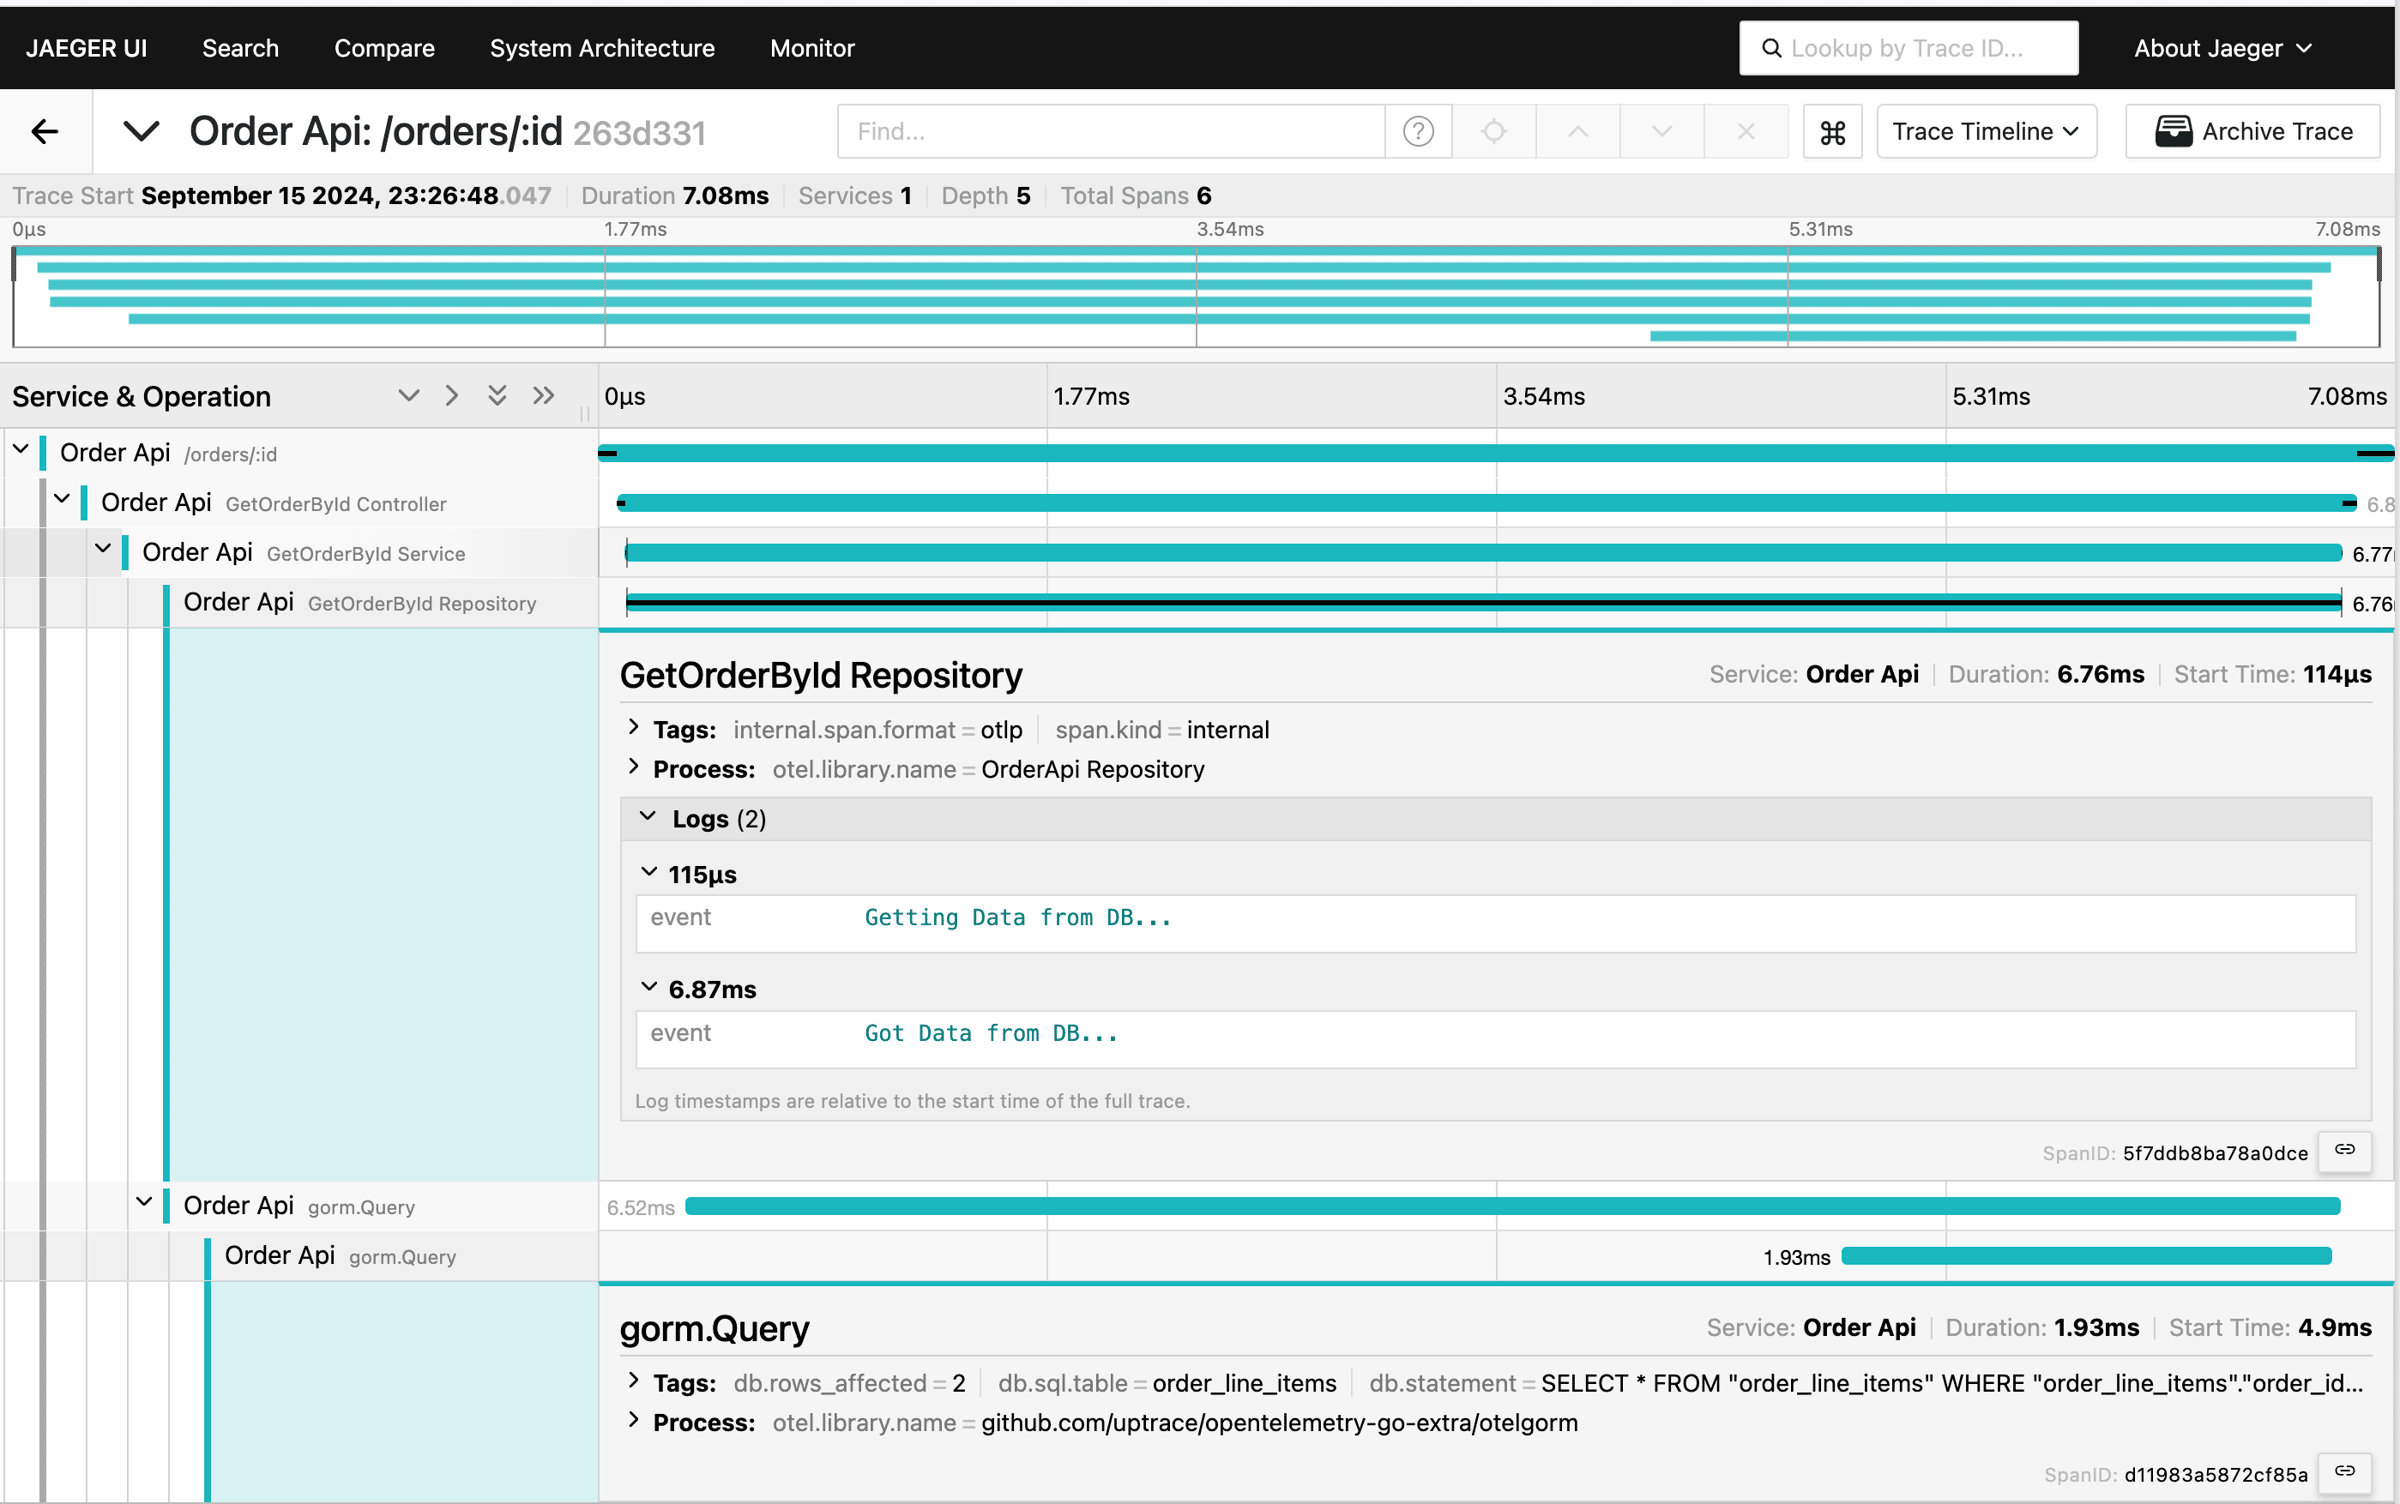Click inside the Find input field
2400x1504 pixels.
click(x=1100, y=131)
